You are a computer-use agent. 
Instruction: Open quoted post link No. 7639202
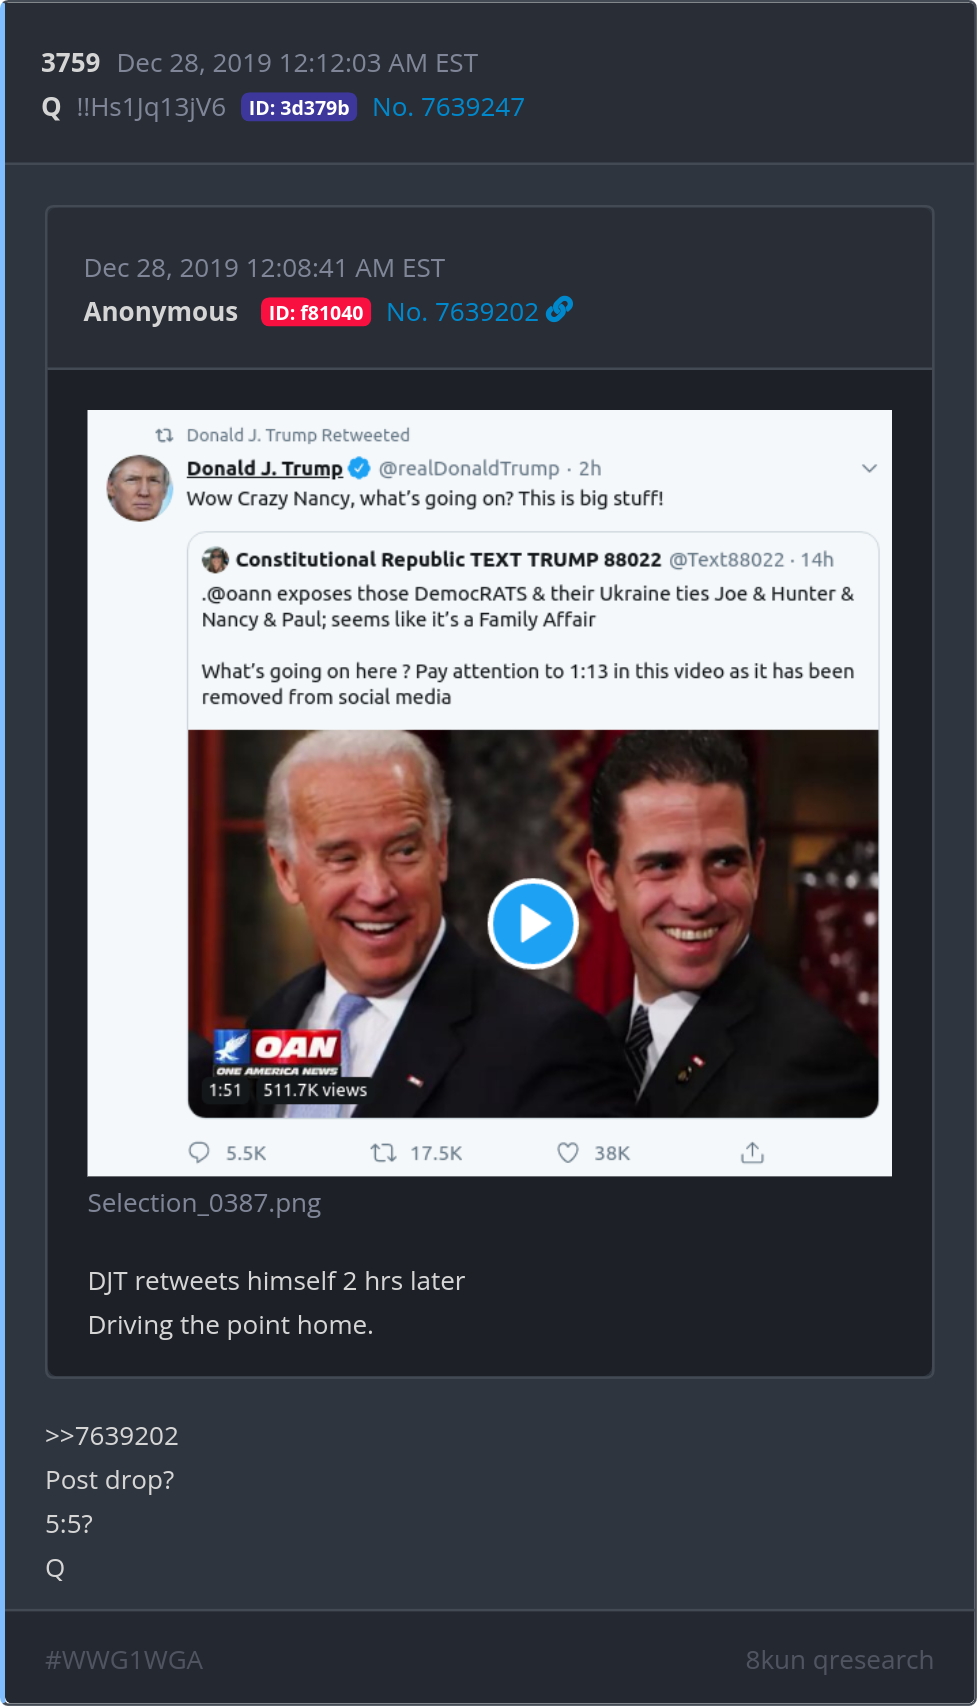[x=462, y=312]
